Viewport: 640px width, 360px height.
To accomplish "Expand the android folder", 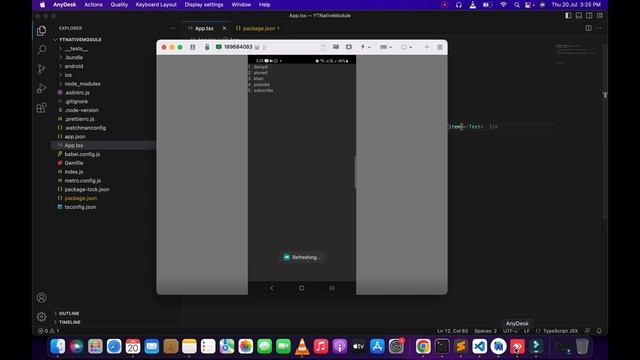I will pos(74,66).
